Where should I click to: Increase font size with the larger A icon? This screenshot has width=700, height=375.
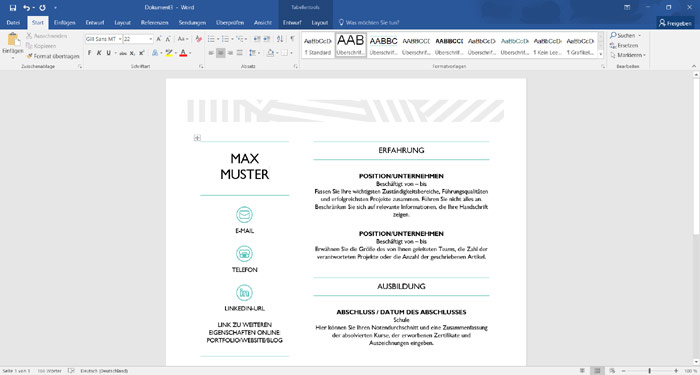point(159,39)
